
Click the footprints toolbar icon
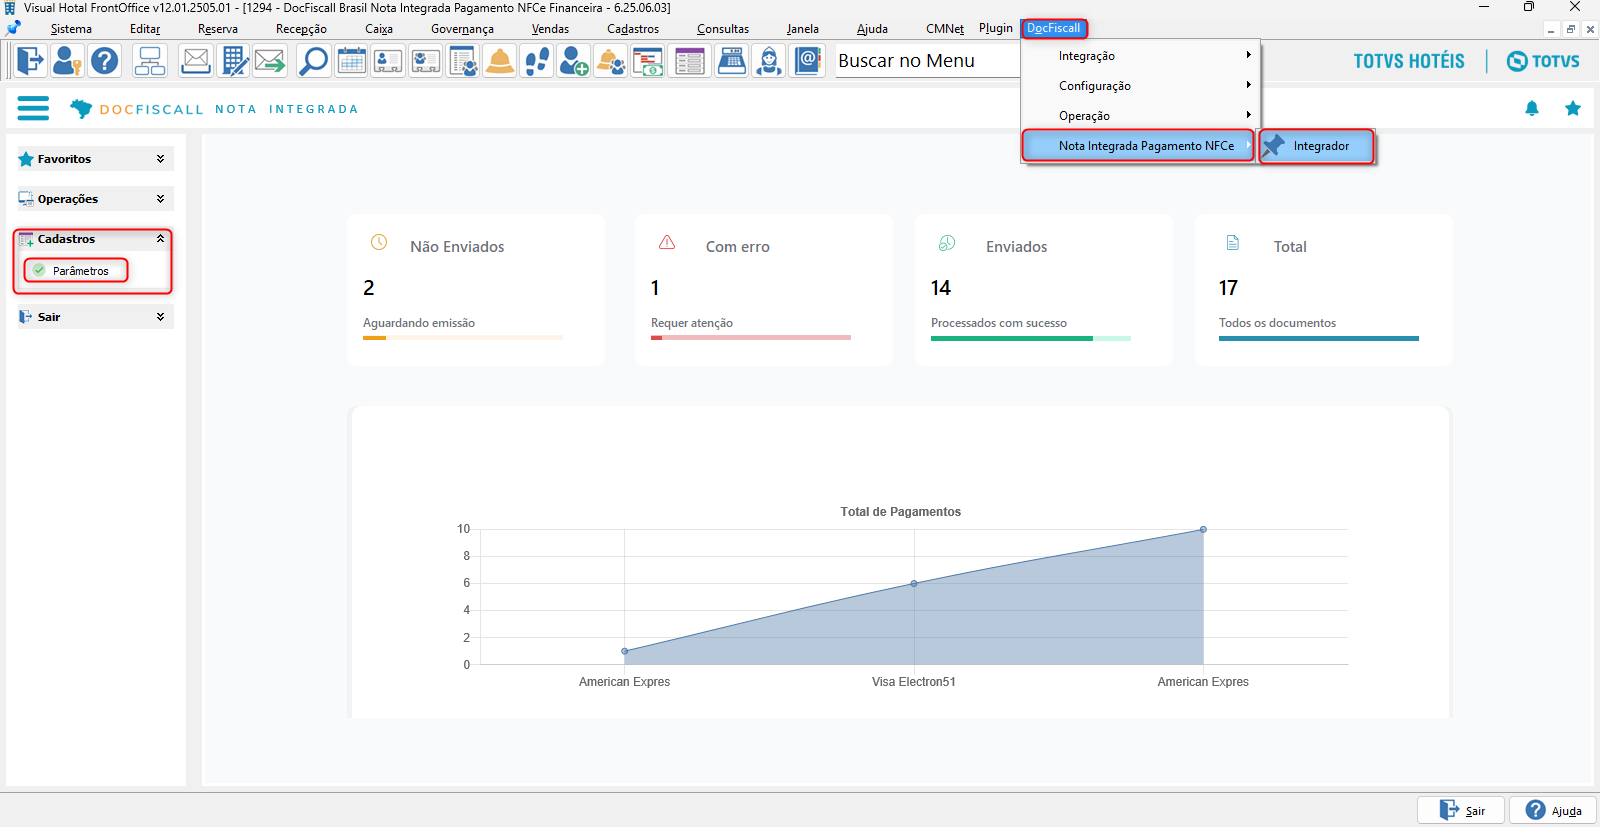536,61
